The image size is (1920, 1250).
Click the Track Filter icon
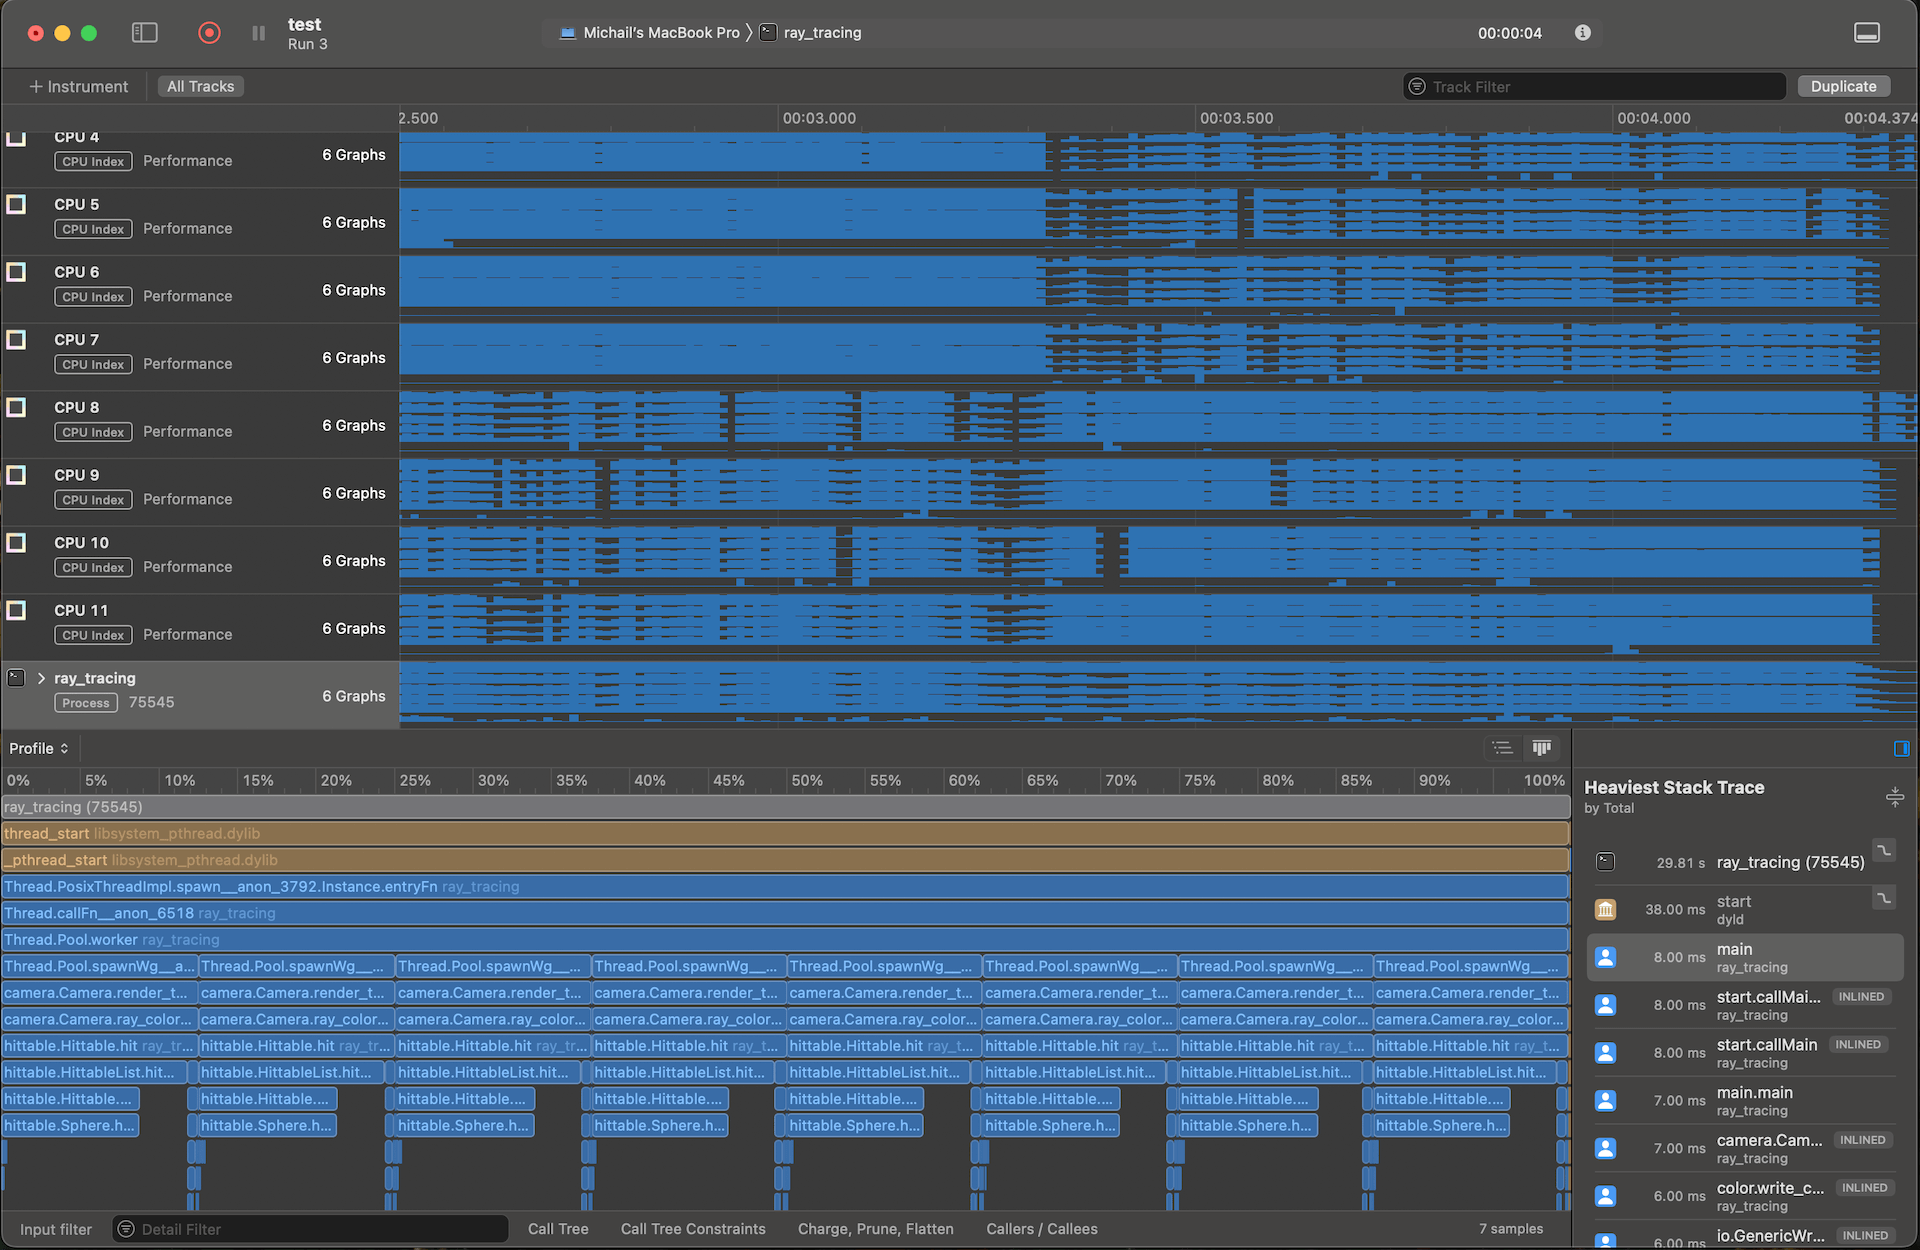pyautogui.click(x=1417, y=87)
